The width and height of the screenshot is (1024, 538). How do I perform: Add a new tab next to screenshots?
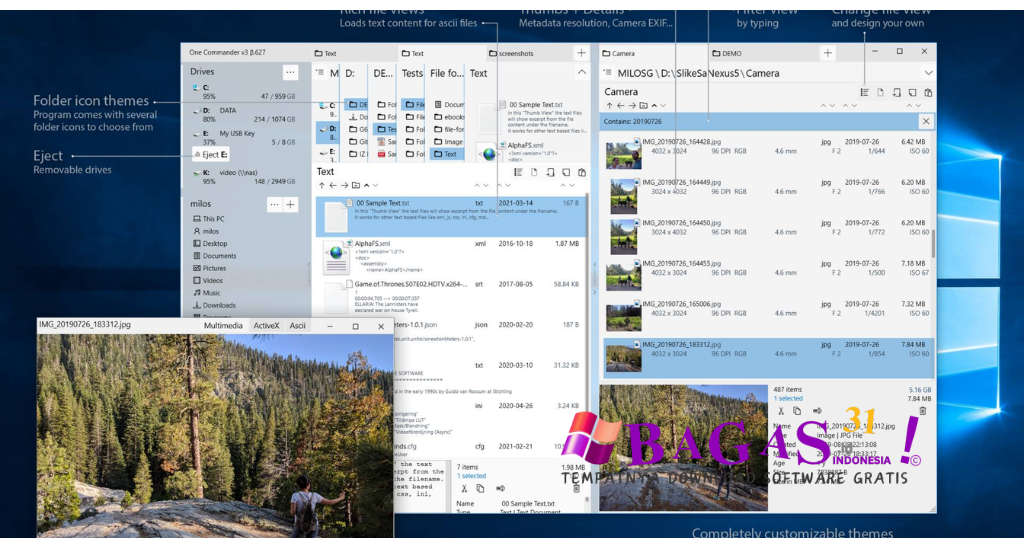[581, 53]
